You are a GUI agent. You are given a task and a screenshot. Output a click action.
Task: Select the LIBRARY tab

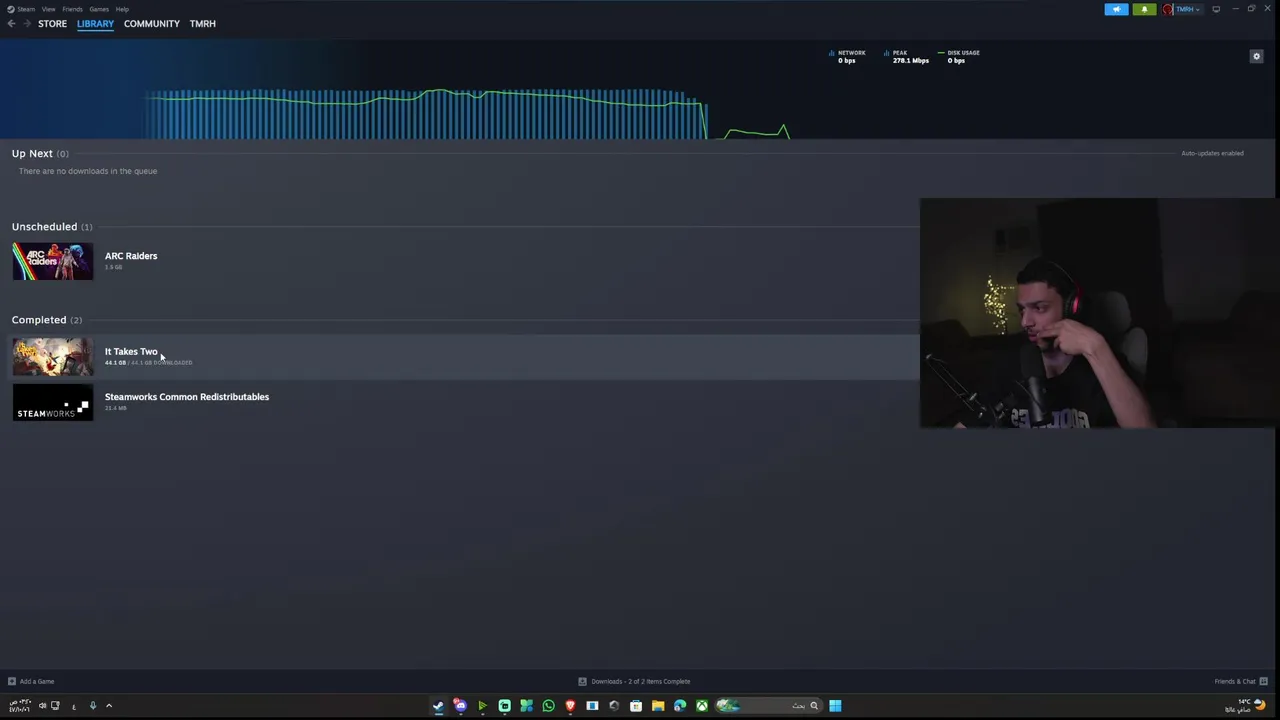click(x=95, y=23)
